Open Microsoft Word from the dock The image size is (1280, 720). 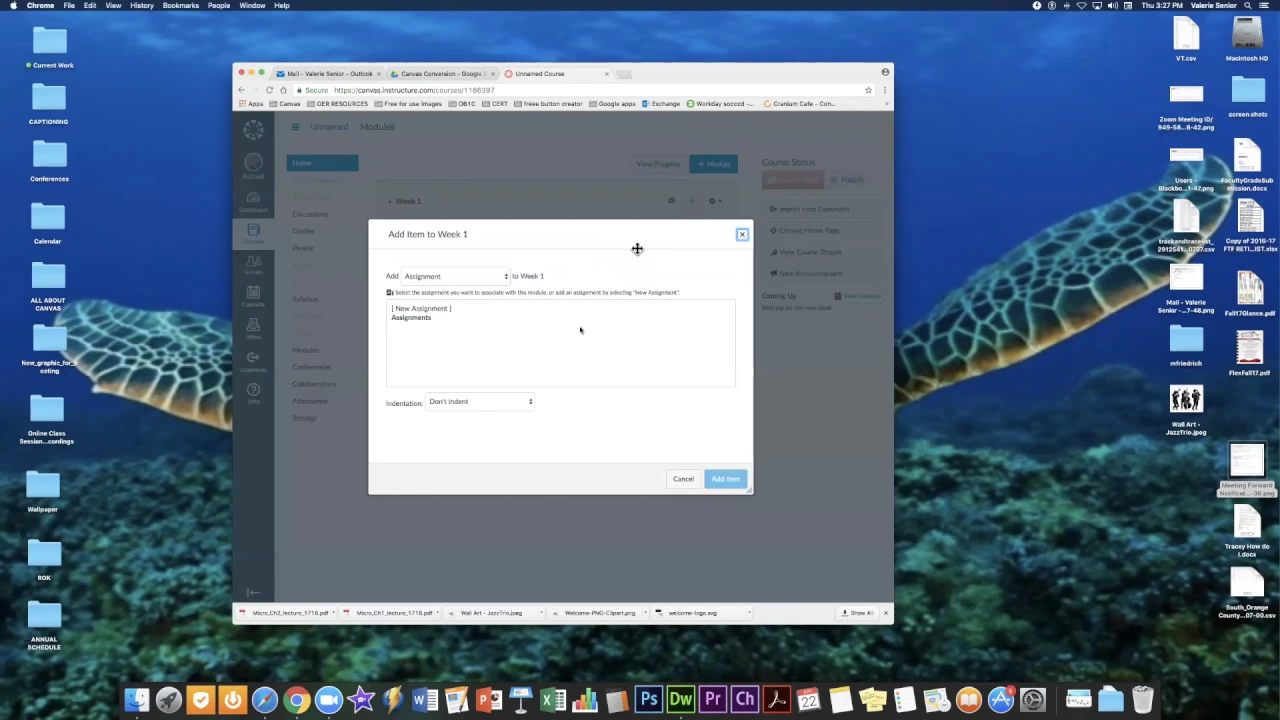point(425,700)
